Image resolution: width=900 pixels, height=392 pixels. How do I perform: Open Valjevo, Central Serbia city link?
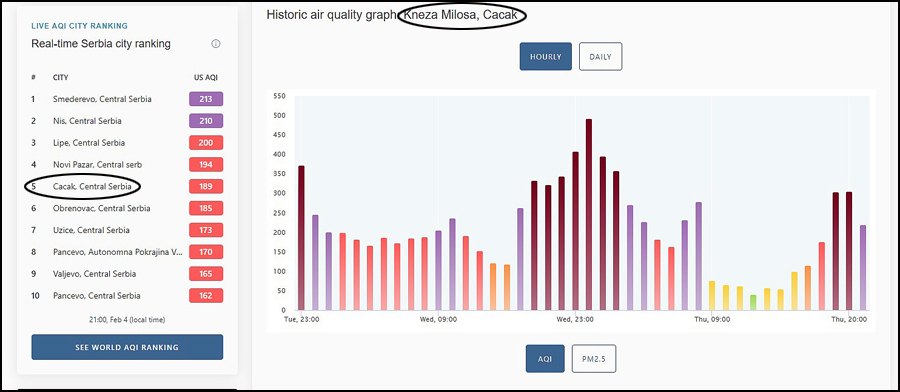(95, 274)
